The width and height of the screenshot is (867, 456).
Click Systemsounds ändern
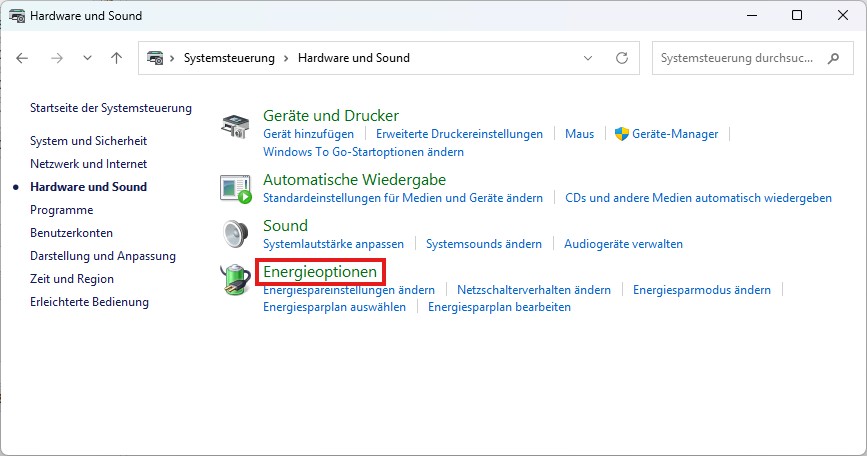484,244
